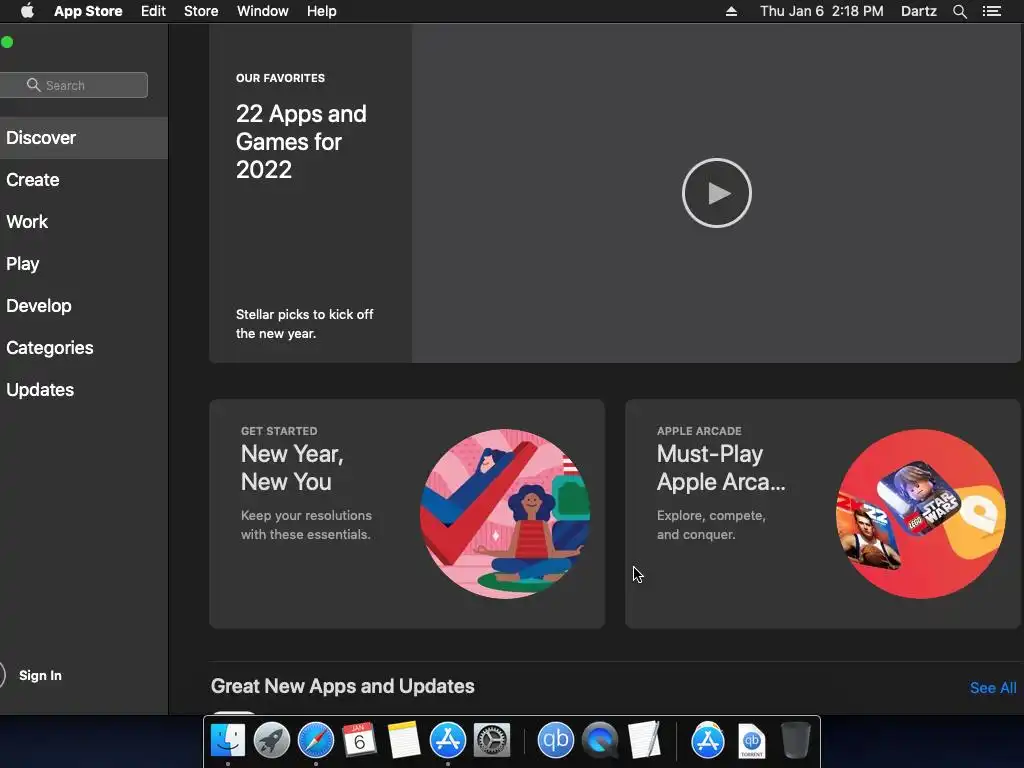The width and height of the screenshot is (1024, 768).
Task: Open the Window menu
Action: click(263, 11)
